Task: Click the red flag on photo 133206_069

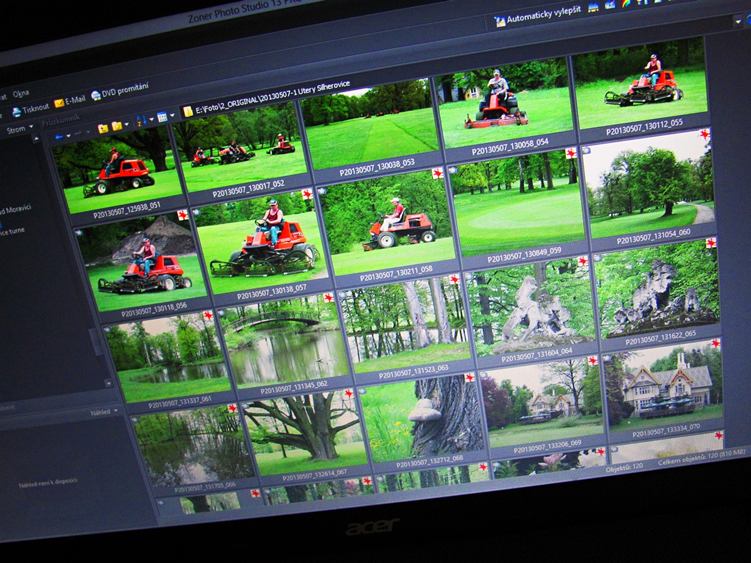Action: [592, 360]
